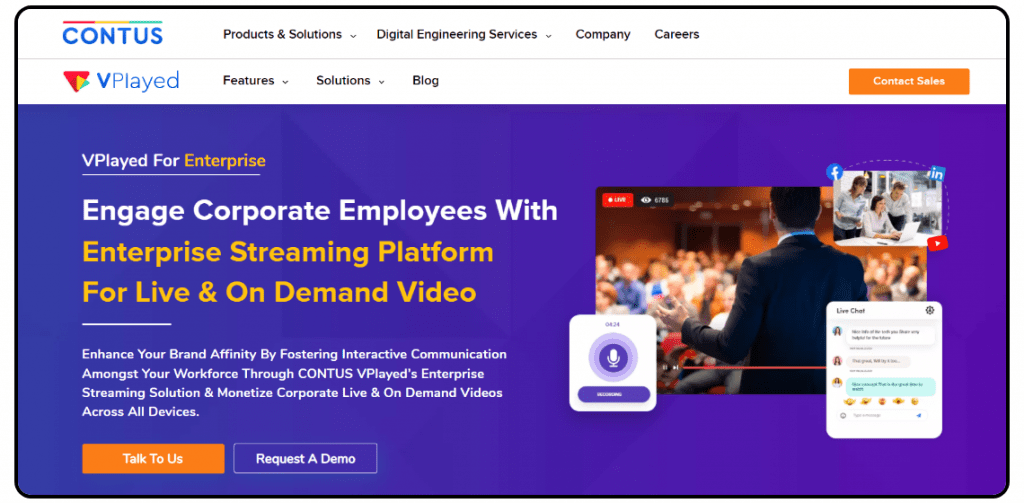Open the Careers page
The height and width of the screenshot is (503, 1024).
click(x=677, y=35)
